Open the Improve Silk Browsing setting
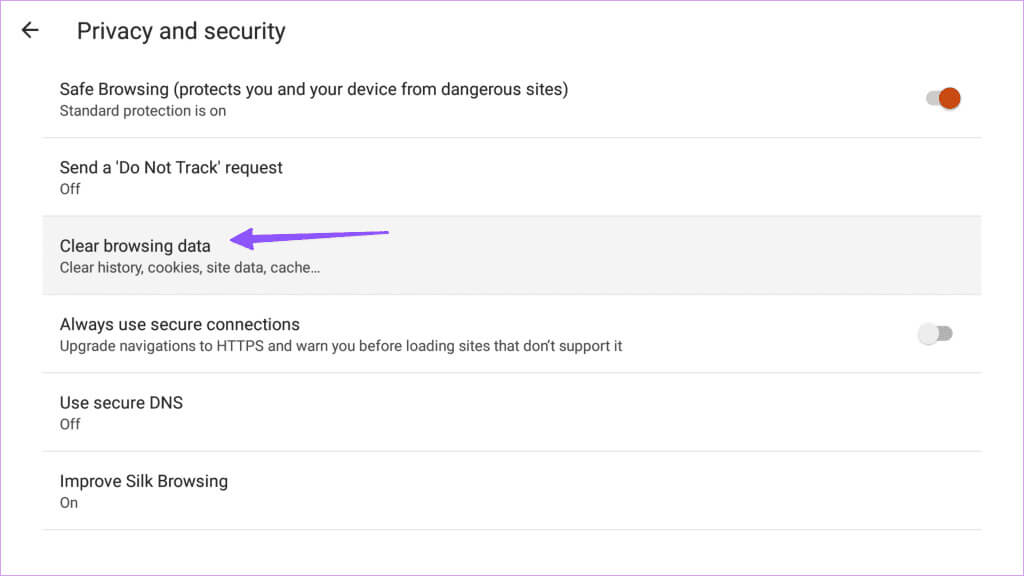The image size is (1024, 576). 511,490
